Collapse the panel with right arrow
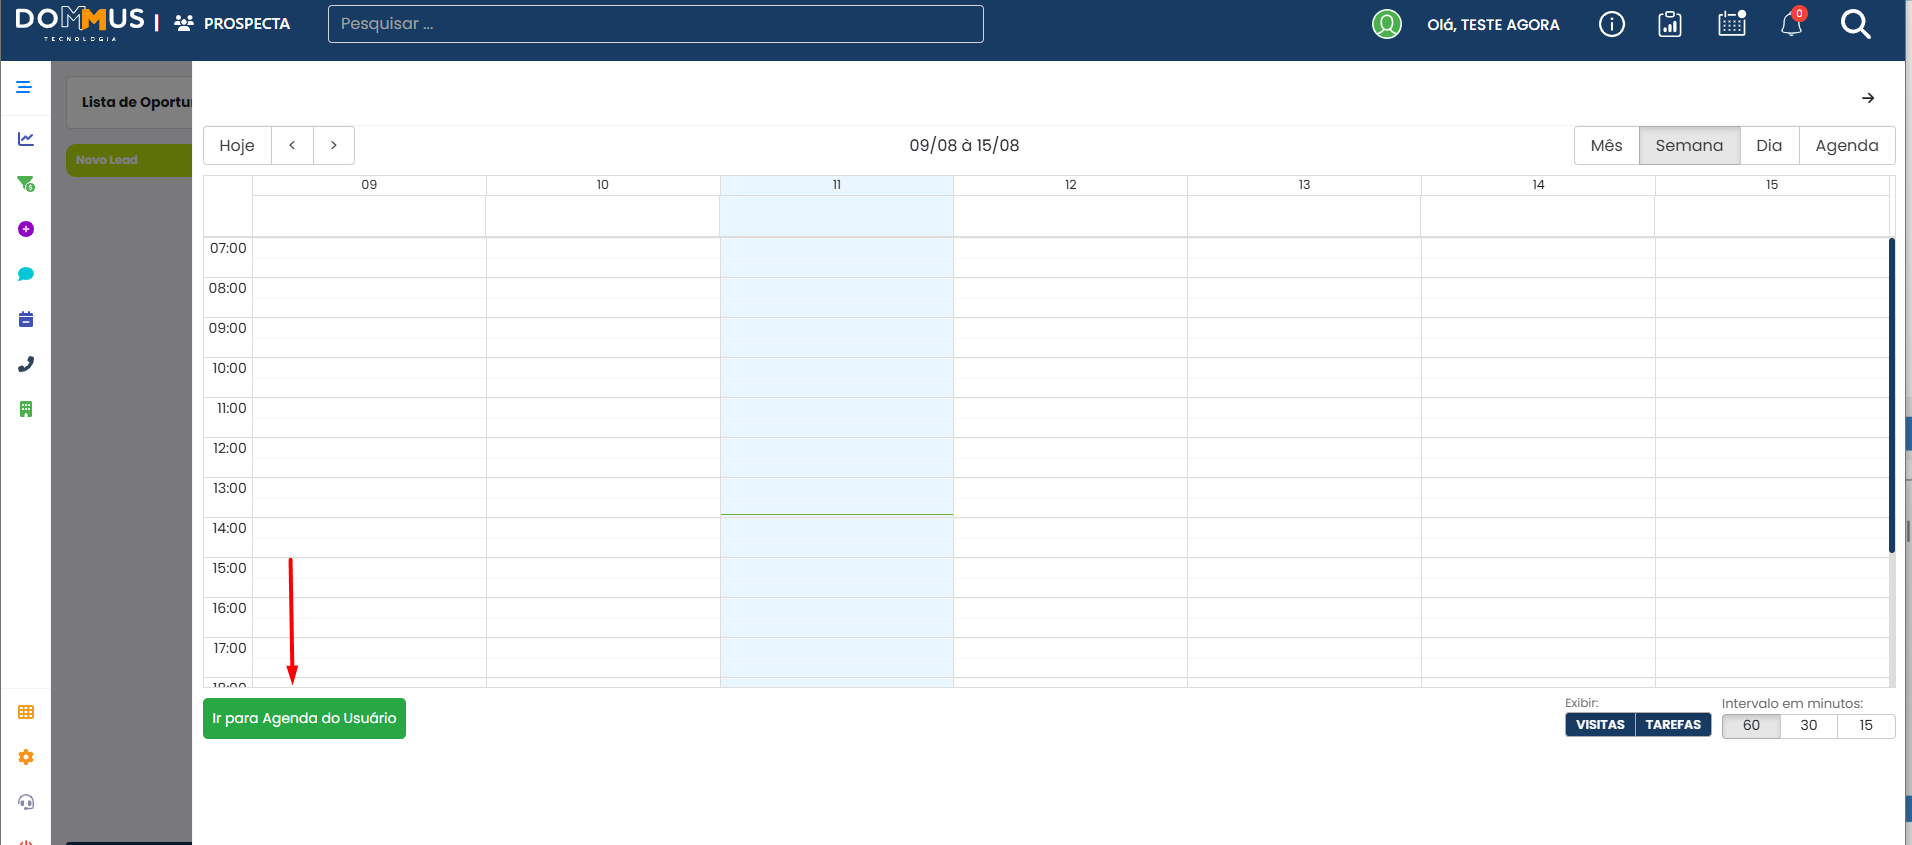The width and height of the screenshot is (1912, 845). click(1868, 98)
